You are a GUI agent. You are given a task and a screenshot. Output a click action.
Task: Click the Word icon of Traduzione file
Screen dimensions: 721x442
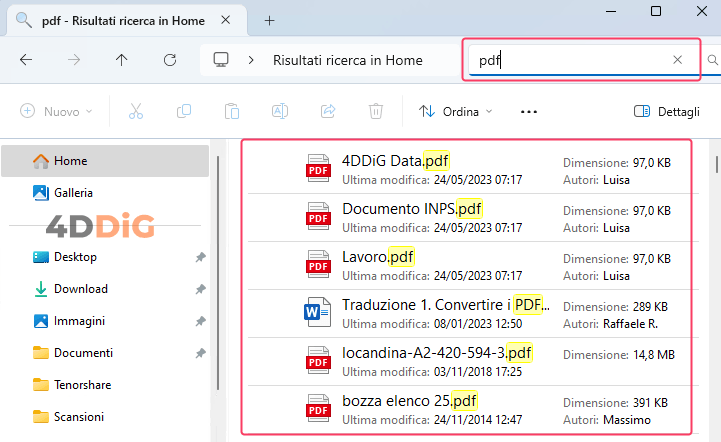(x=317, y=312)
